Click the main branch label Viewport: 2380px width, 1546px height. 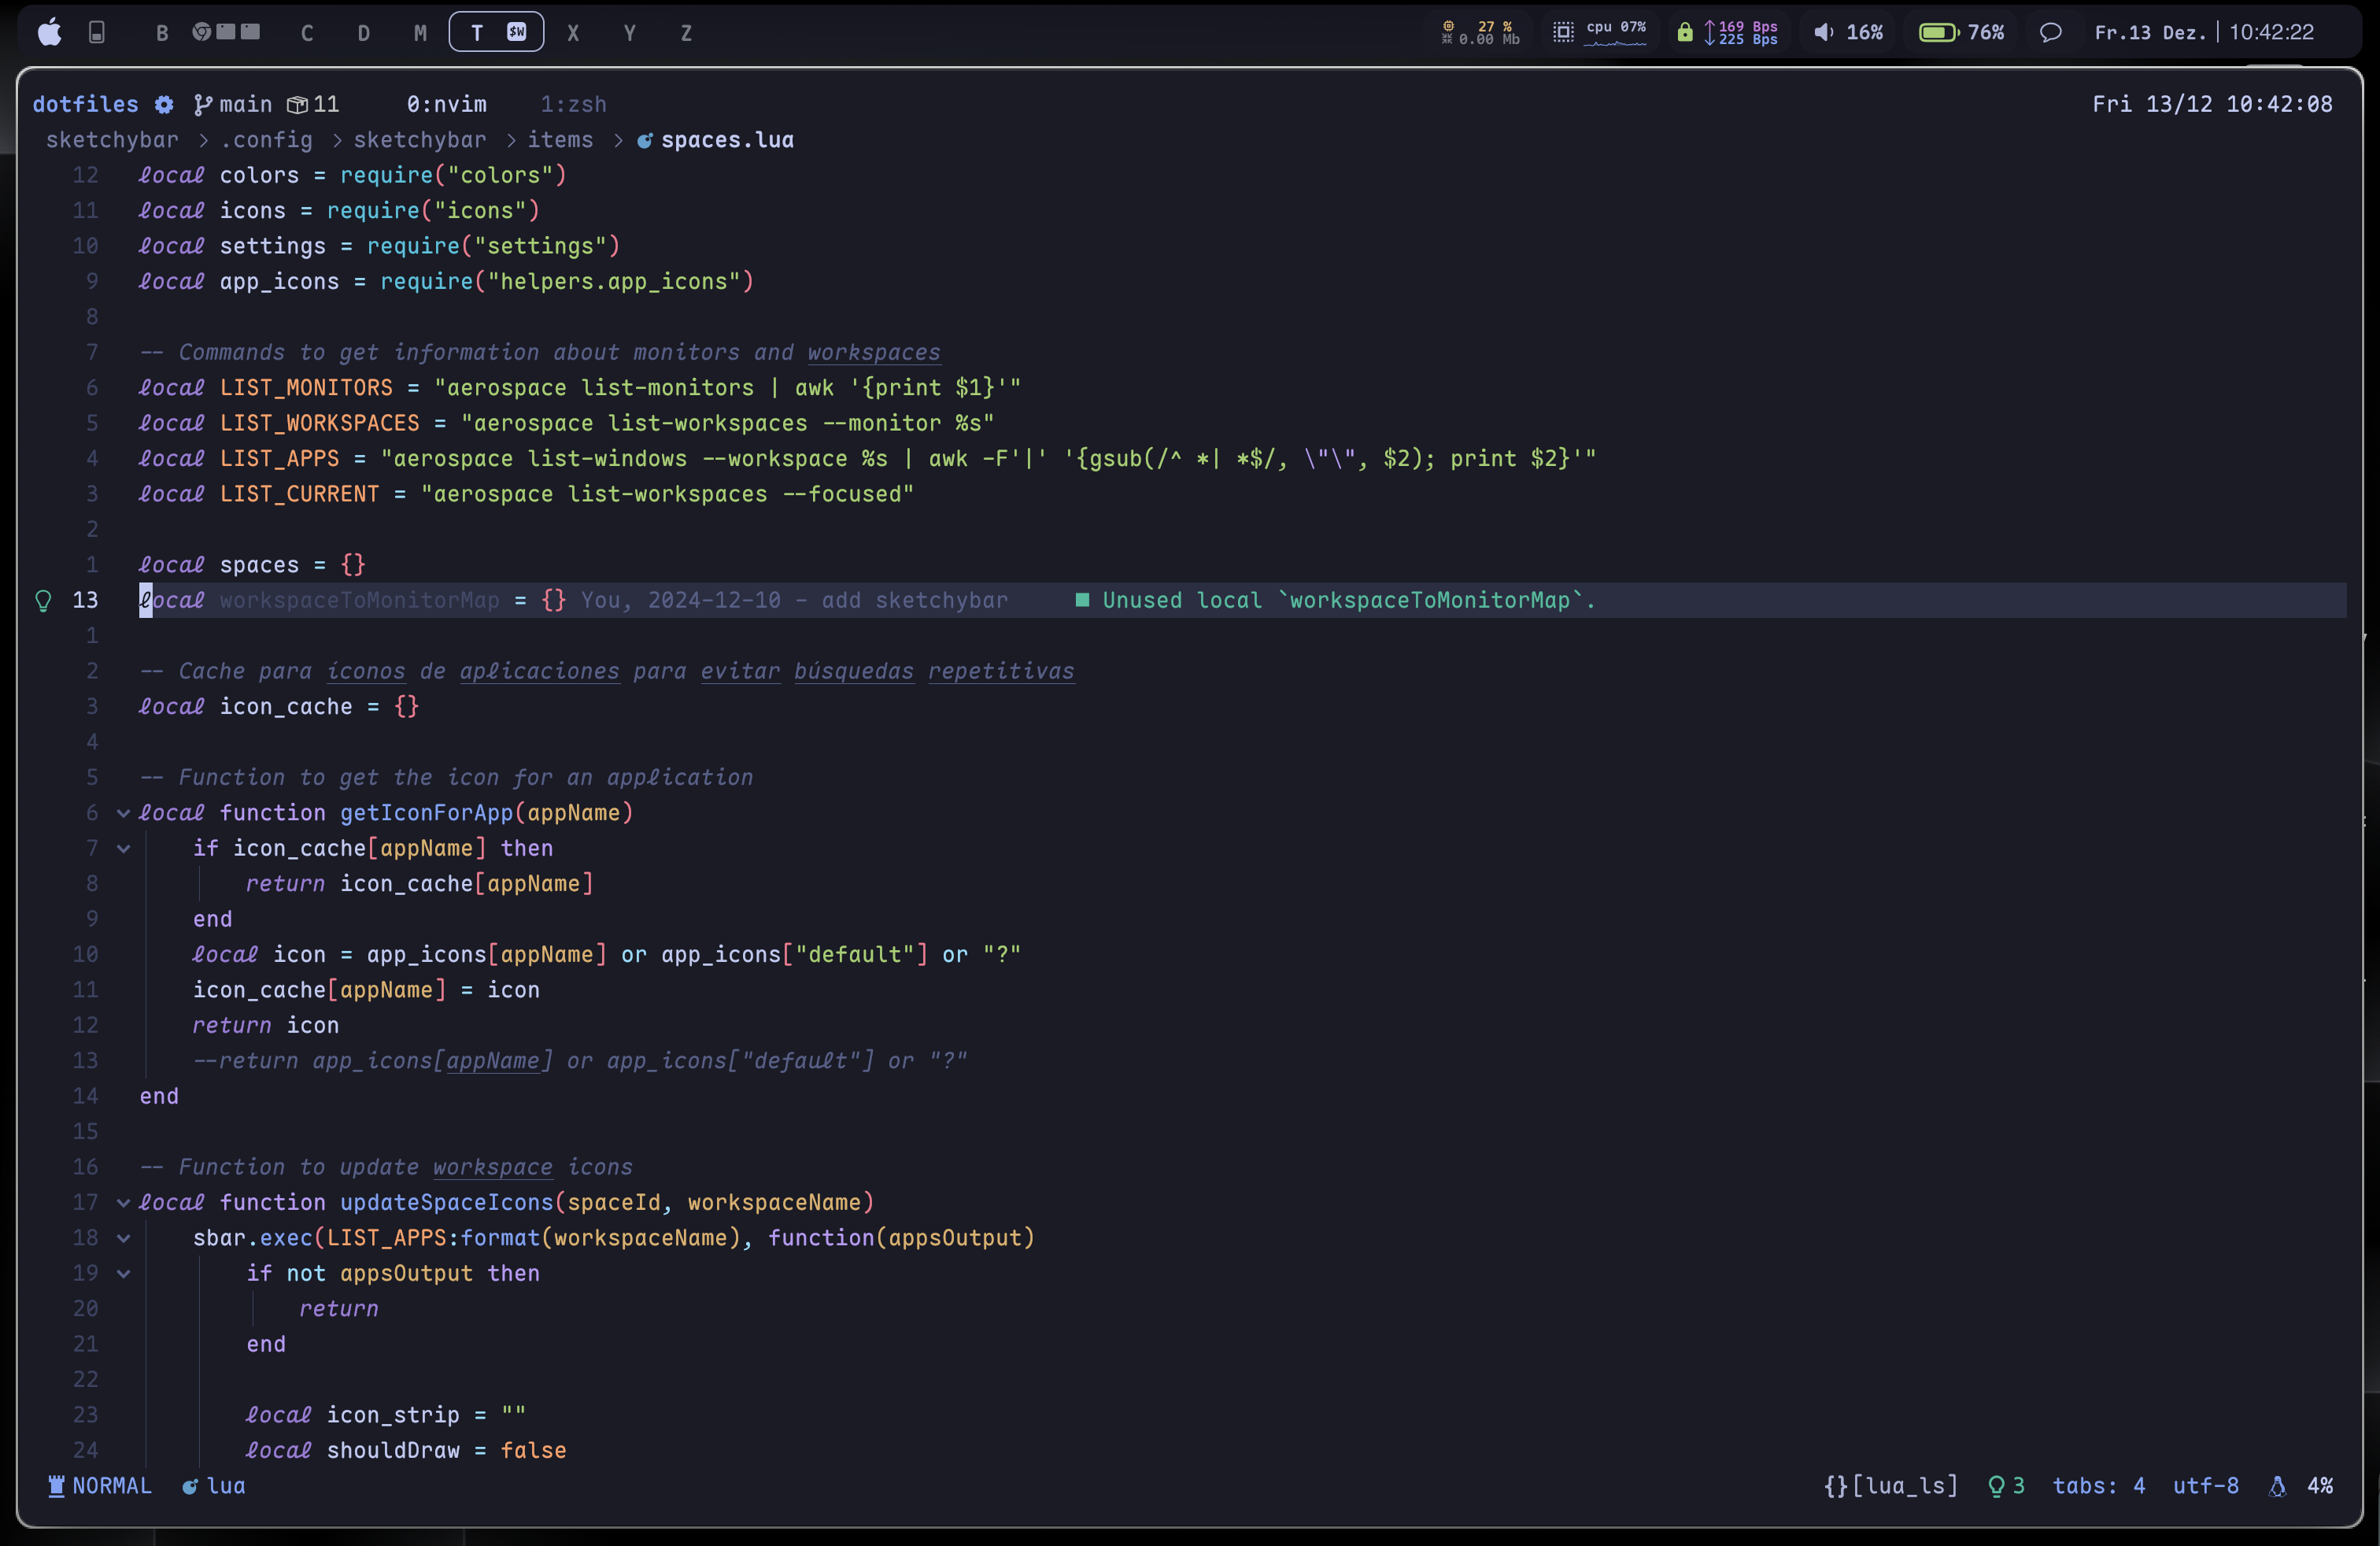click(246, 104)
